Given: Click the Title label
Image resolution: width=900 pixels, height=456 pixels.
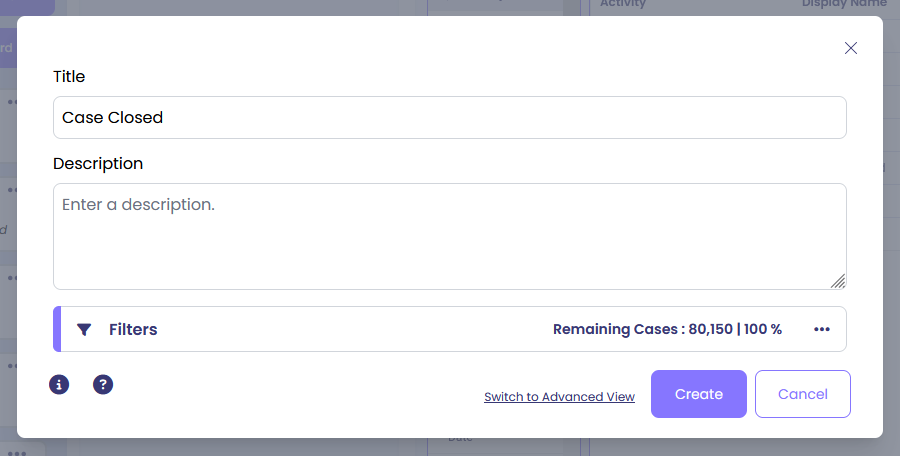Looking at the screenshot, I should [x=69, y=76].
